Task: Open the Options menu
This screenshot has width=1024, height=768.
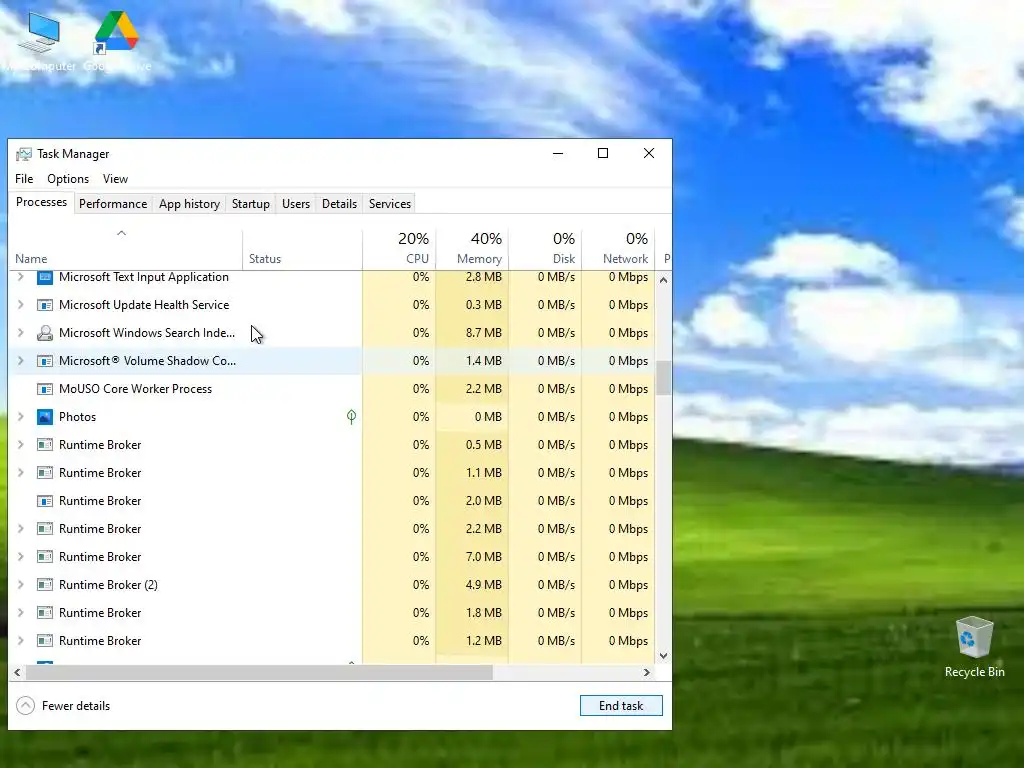Action: coord(68,179)
